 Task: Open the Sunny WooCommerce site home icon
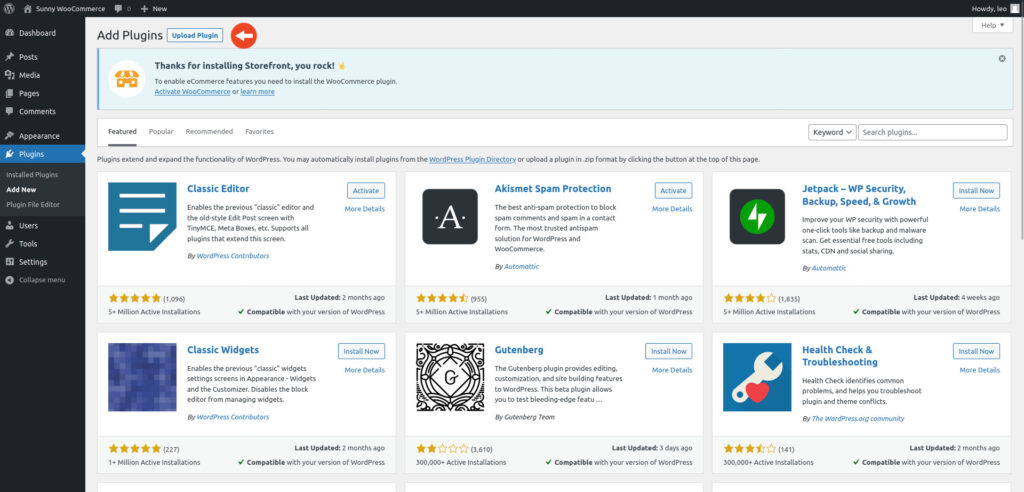coord(27,8)
